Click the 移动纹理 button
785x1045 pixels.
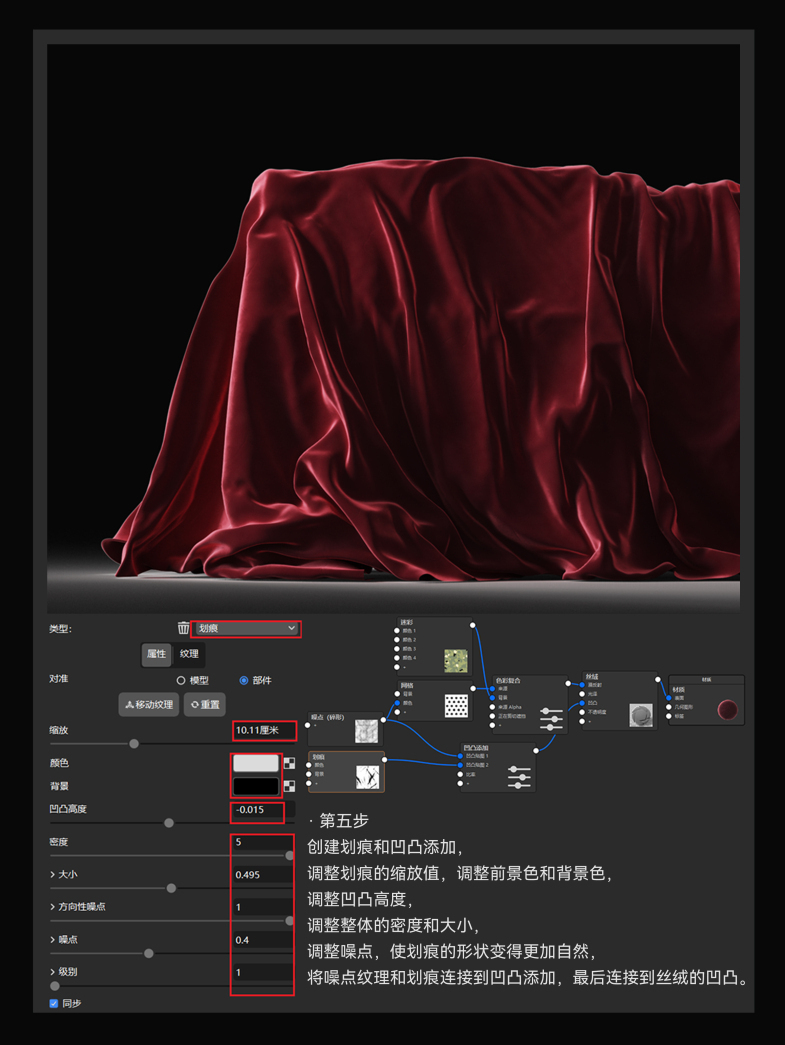(x=149, y=704)
